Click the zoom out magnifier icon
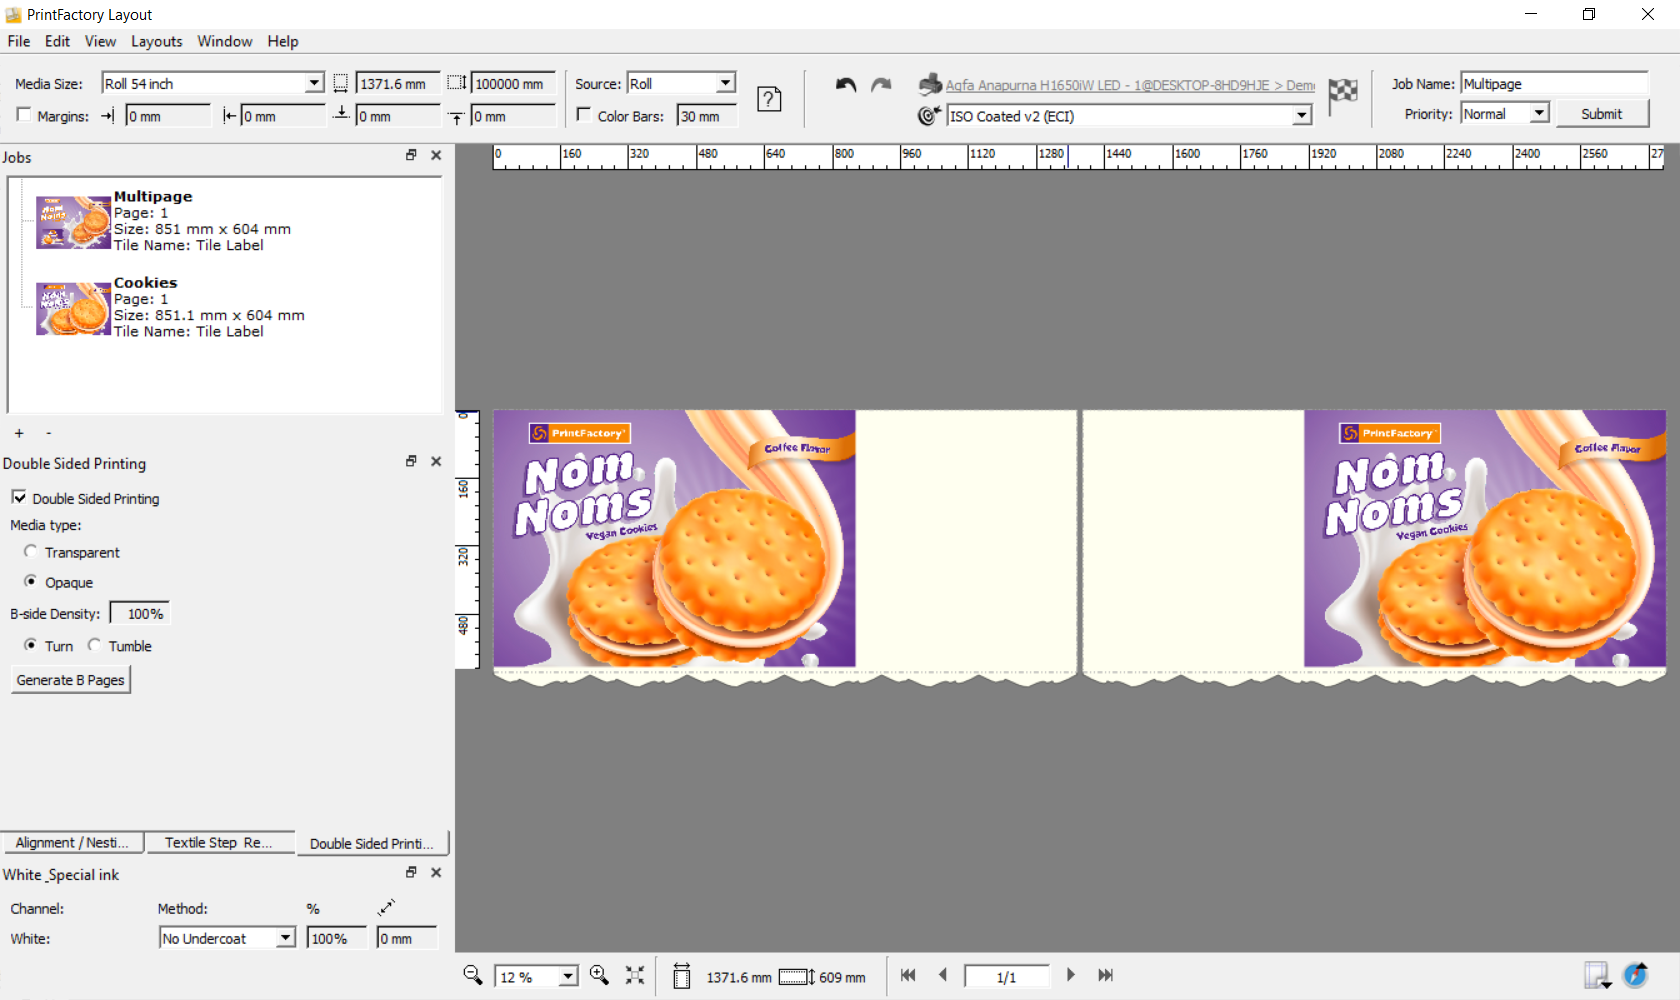Image resolution: width=1680 pixels, height=1000 pixels. [473, 975]
